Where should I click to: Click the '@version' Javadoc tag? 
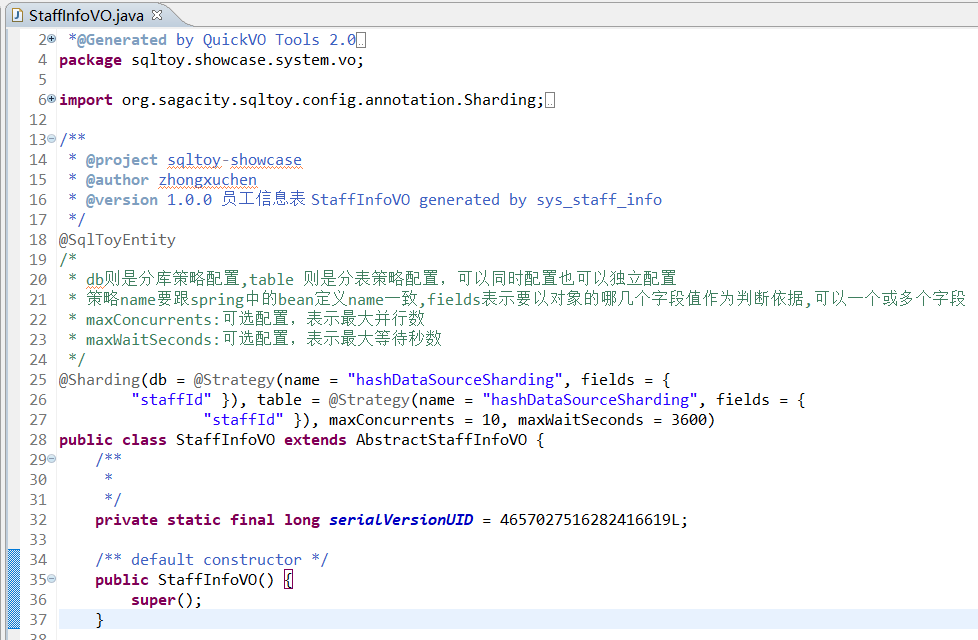(x=122, y=200)
